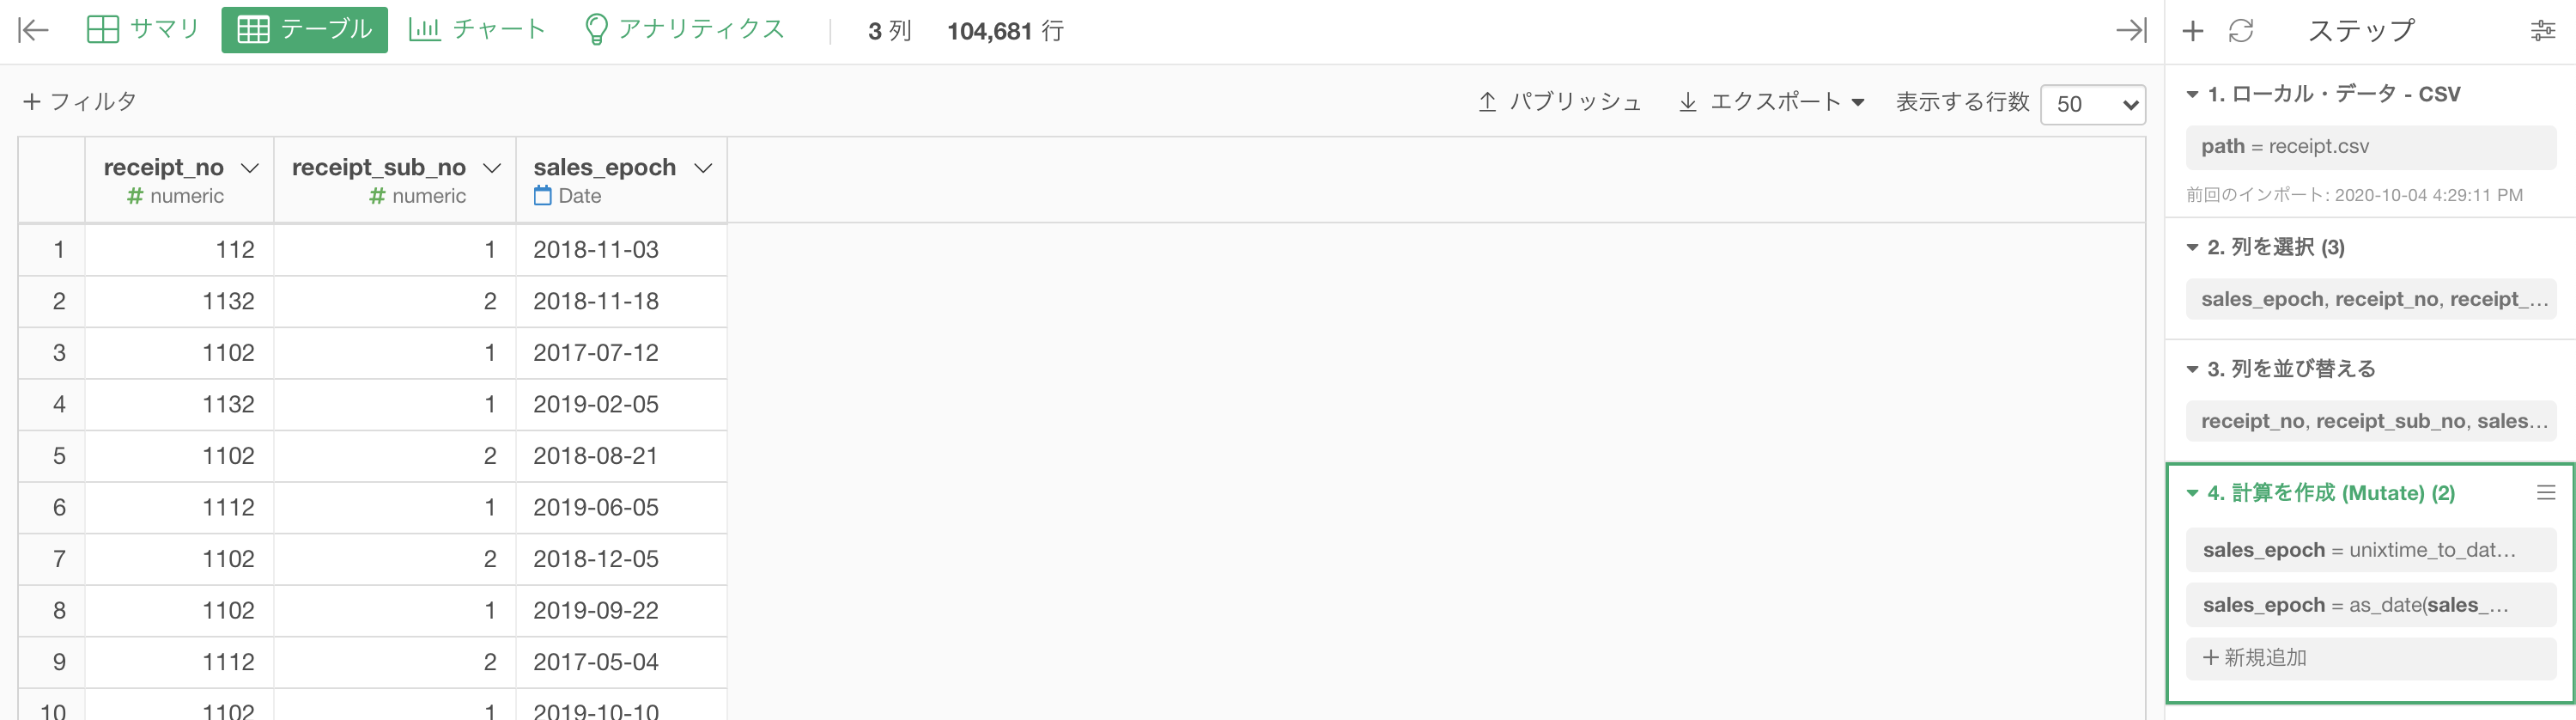This screenshot has height=720, width=2576.
Task: Collapse left panel with arrow icon
Action: pyautogui.click(x=33, y=30)
